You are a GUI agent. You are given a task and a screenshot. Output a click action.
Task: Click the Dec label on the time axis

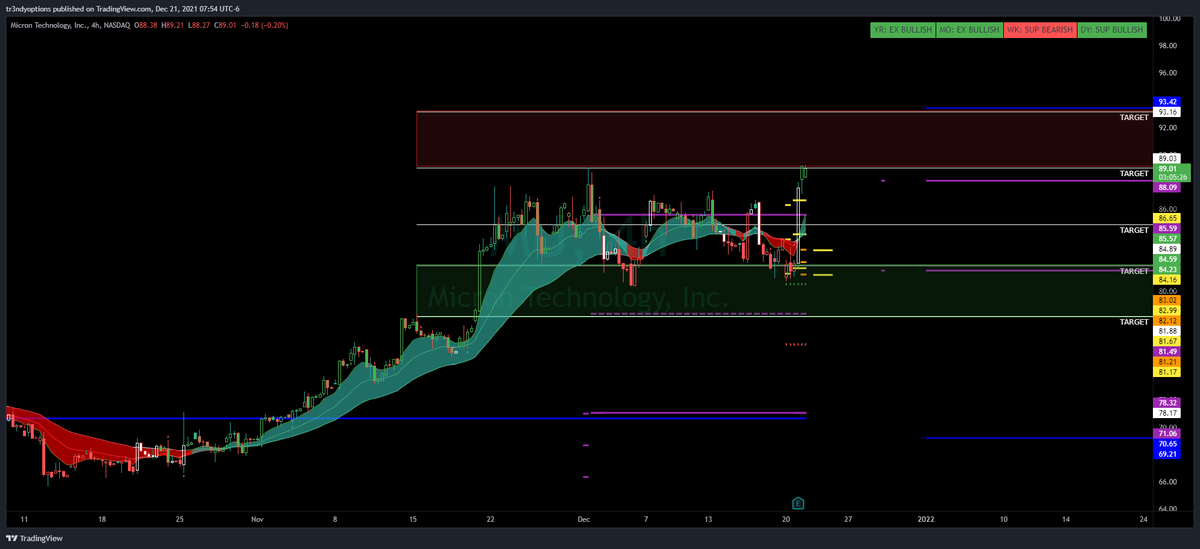point(582,520)
